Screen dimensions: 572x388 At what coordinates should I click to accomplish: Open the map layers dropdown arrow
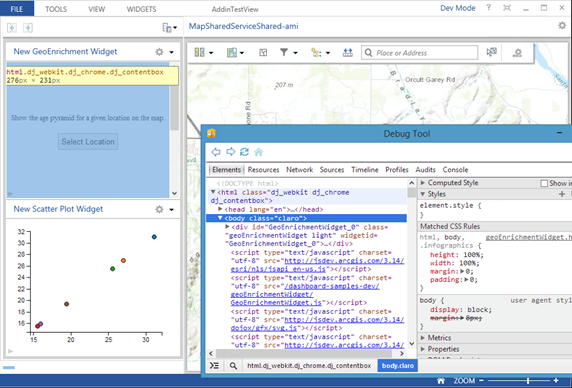point(241,53)
